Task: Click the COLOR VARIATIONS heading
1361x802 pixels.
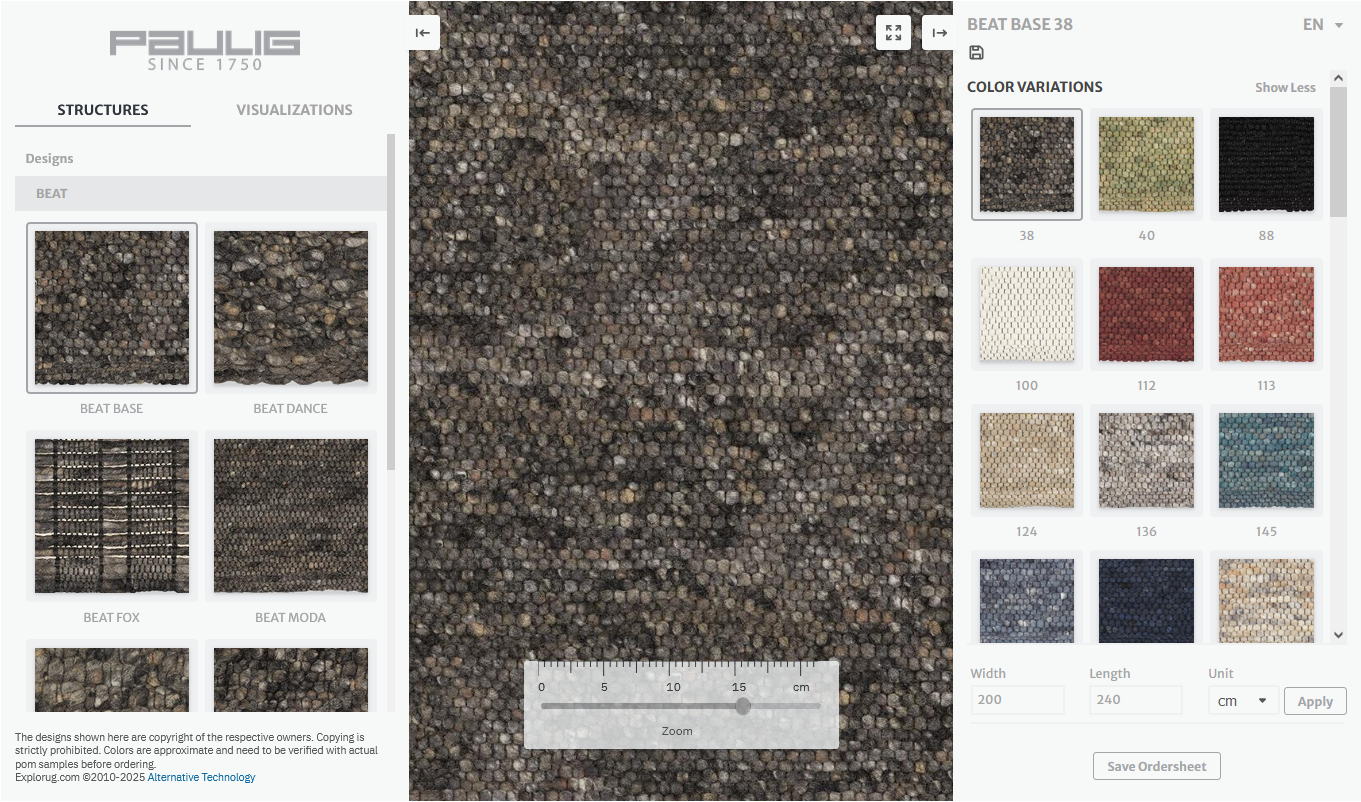Action: pos(1035,87)
